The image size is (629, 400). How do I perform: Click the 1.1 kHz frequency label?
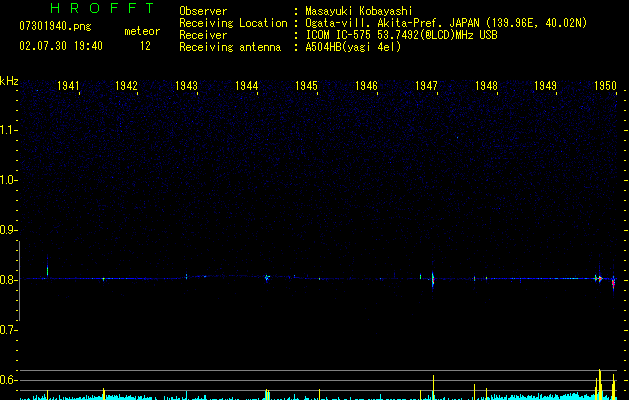pos(8,130)
